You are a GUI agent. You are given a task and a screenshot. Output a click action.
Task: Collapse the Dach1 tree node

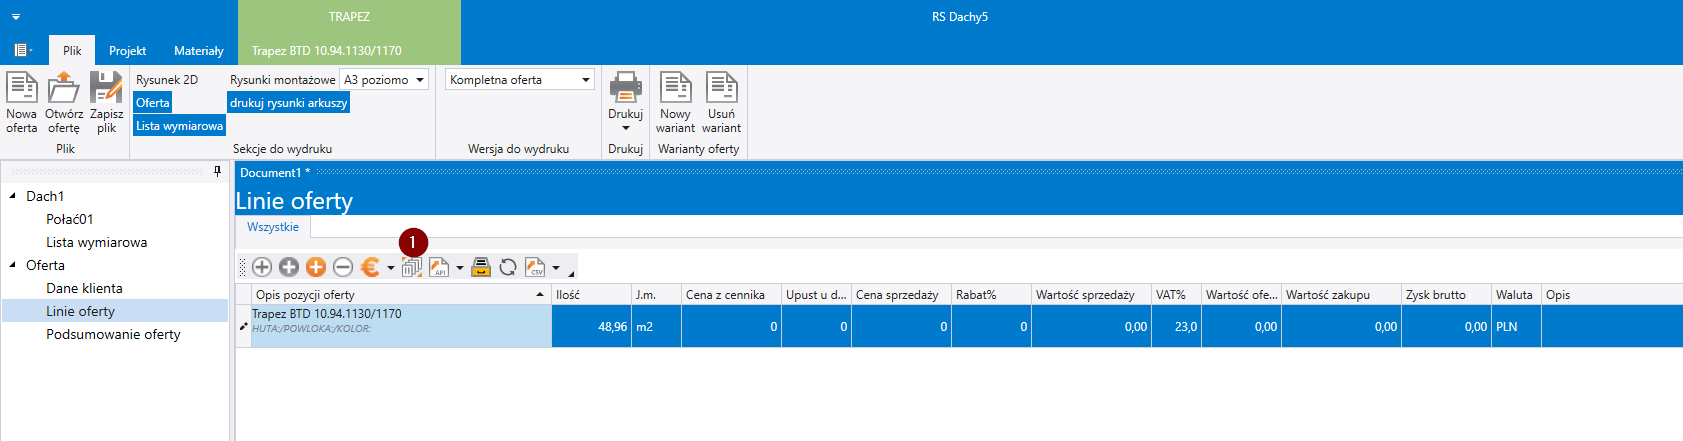coord(12,196)
